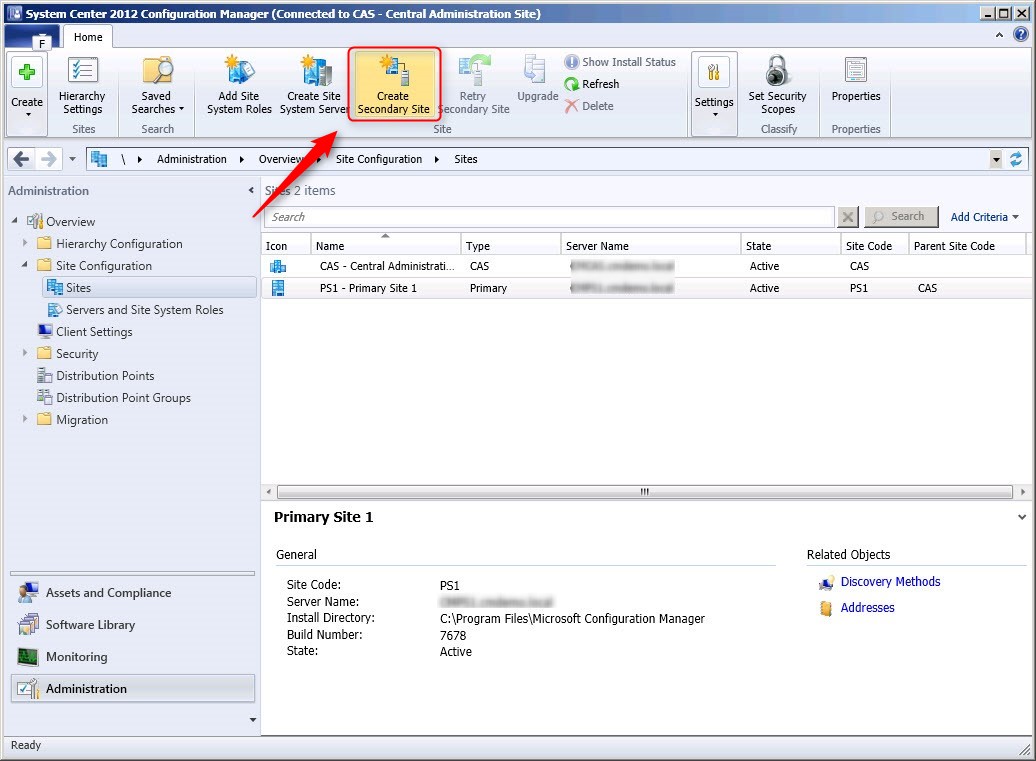Minimize the ribbon with the chevron
The image size is (1036, 761).
click(x=999, y=35)
